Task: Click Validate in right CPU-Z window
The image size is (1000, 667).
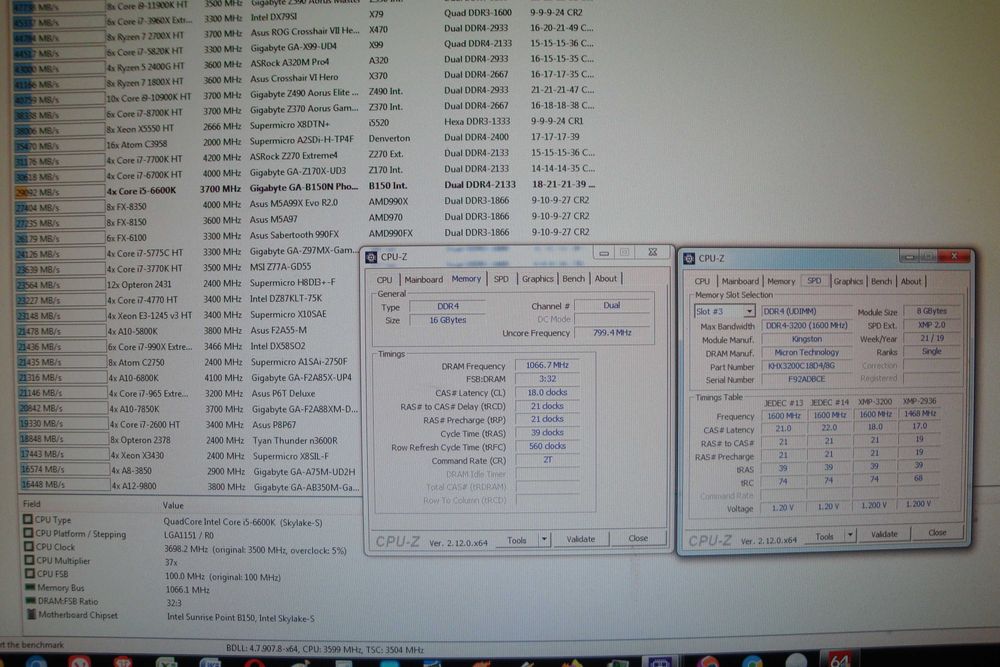Action: [x=884, y=534]
